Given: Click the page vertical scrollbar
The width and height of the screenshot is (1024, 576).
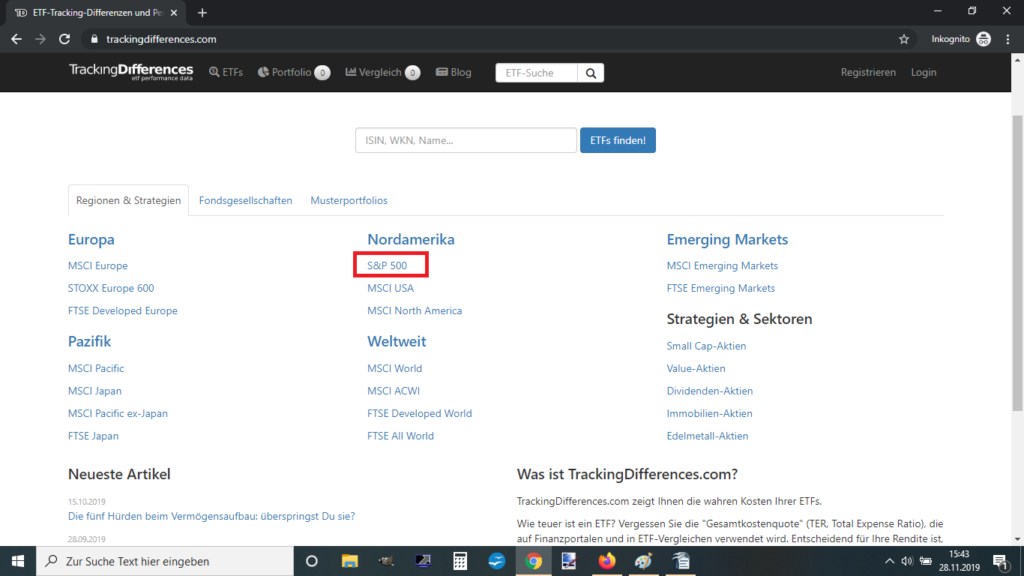Looking at the screenshot, I should (x=1017, y=261).
